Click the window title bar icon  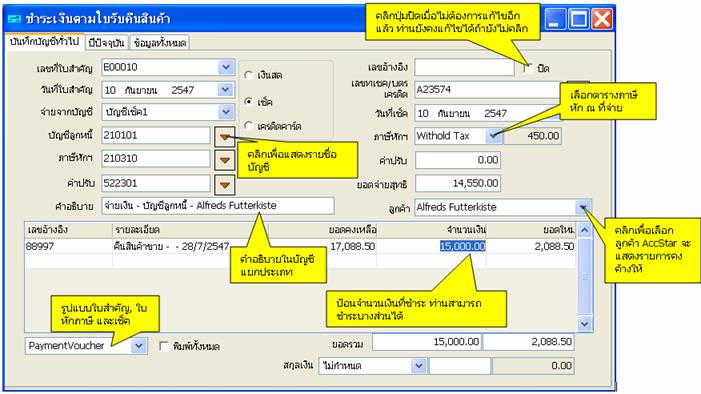[15, 19]
